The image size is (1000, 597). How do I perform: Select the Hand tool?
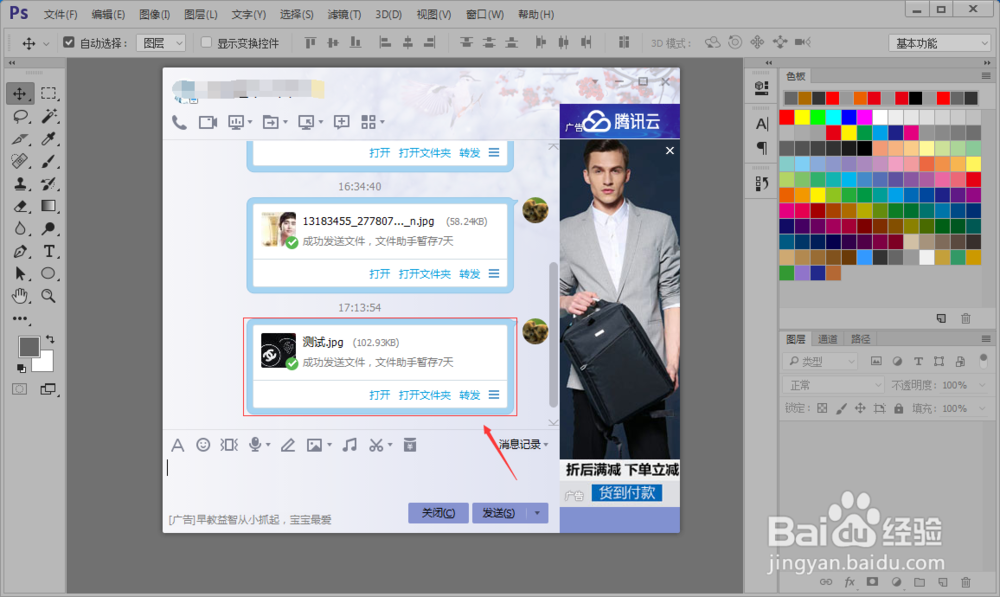[20, 296]
